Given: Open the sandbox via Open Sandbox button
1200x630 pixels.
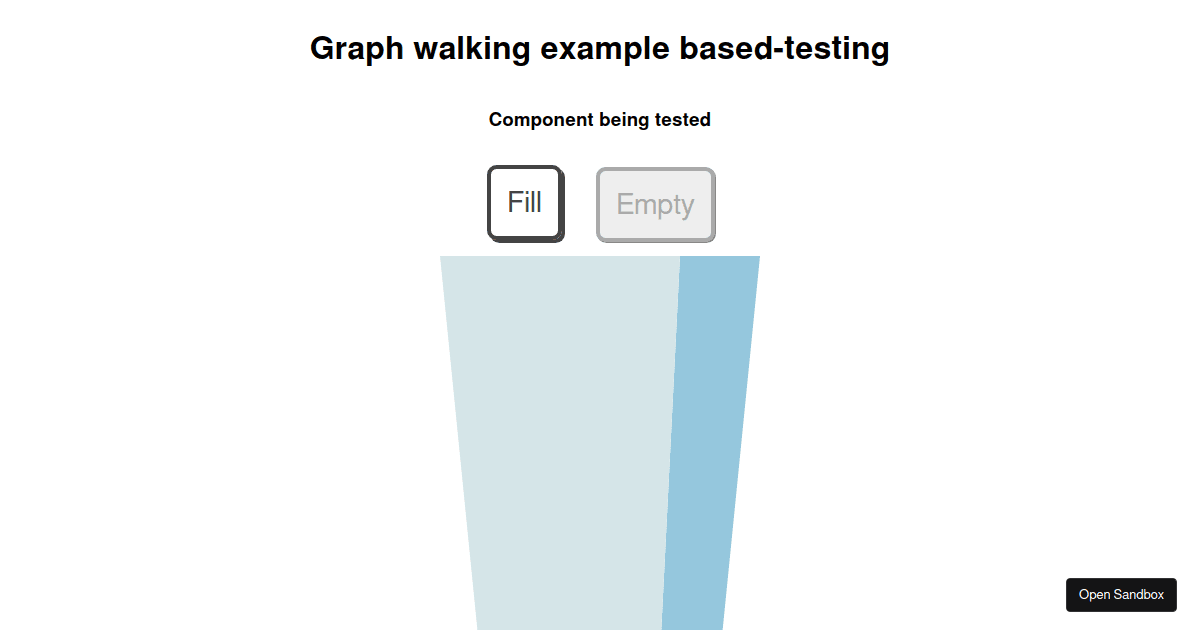Looking at the screenshot, I should coord(1121,594).
